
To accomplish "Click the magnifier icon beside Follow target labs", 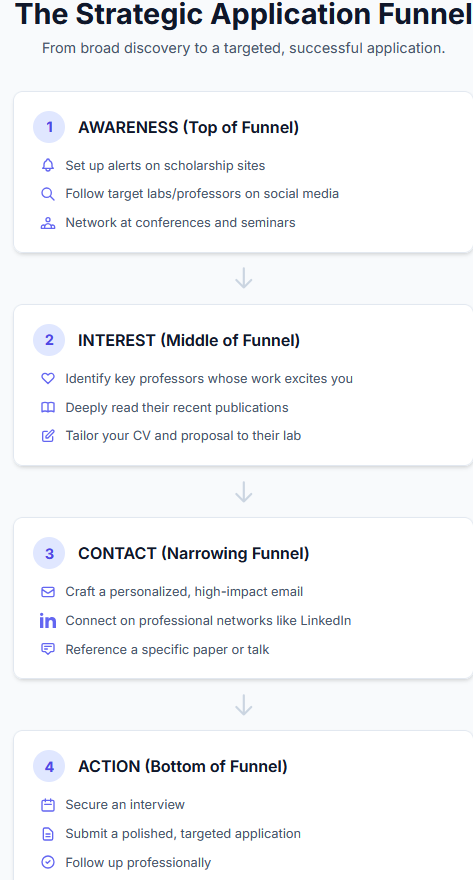I will pos(48,194).
